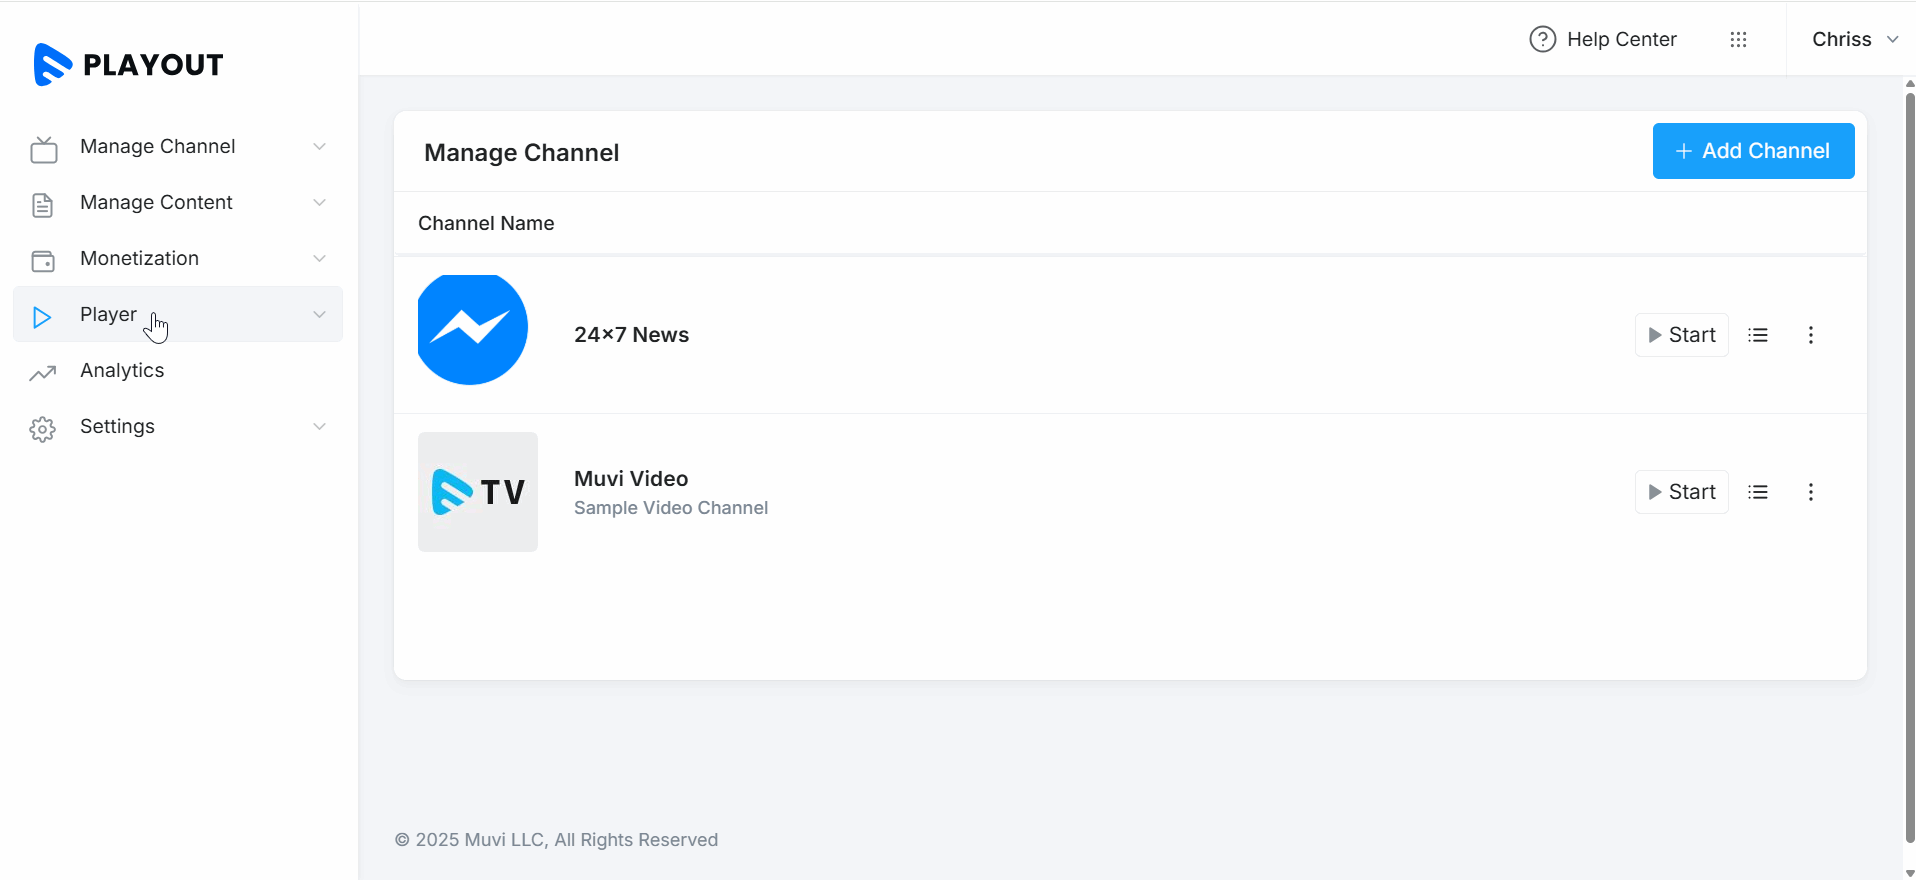
Task: Open the apps grid icon in header
Action: 1738,39
